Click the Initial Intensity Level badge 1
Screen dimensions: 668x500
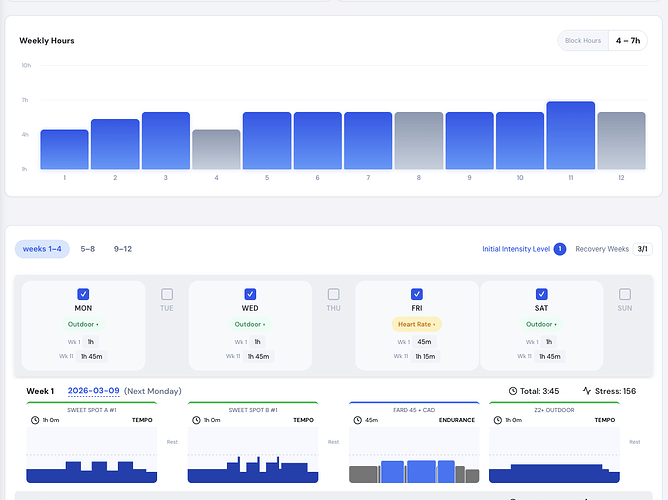[560, 249]
